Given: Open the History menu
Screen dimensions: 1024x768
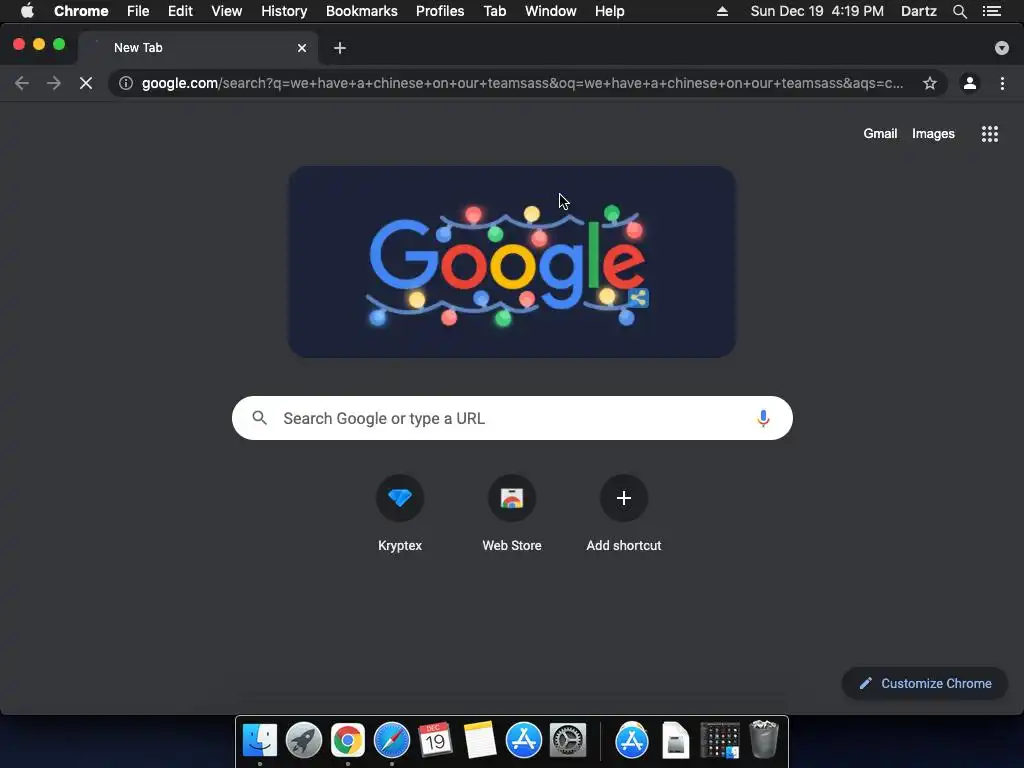Looking at the screenshot, I should [284, 11].
